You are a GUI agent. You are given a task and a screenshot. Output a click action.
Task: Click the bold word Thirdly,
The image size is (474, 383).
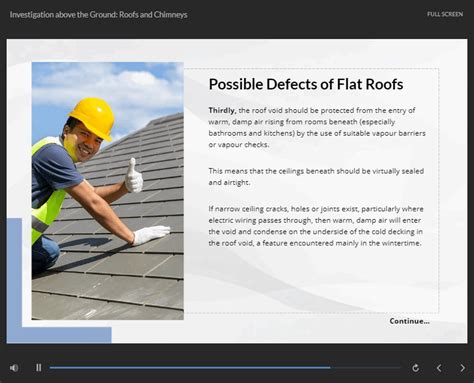click(x=222, y=110)
